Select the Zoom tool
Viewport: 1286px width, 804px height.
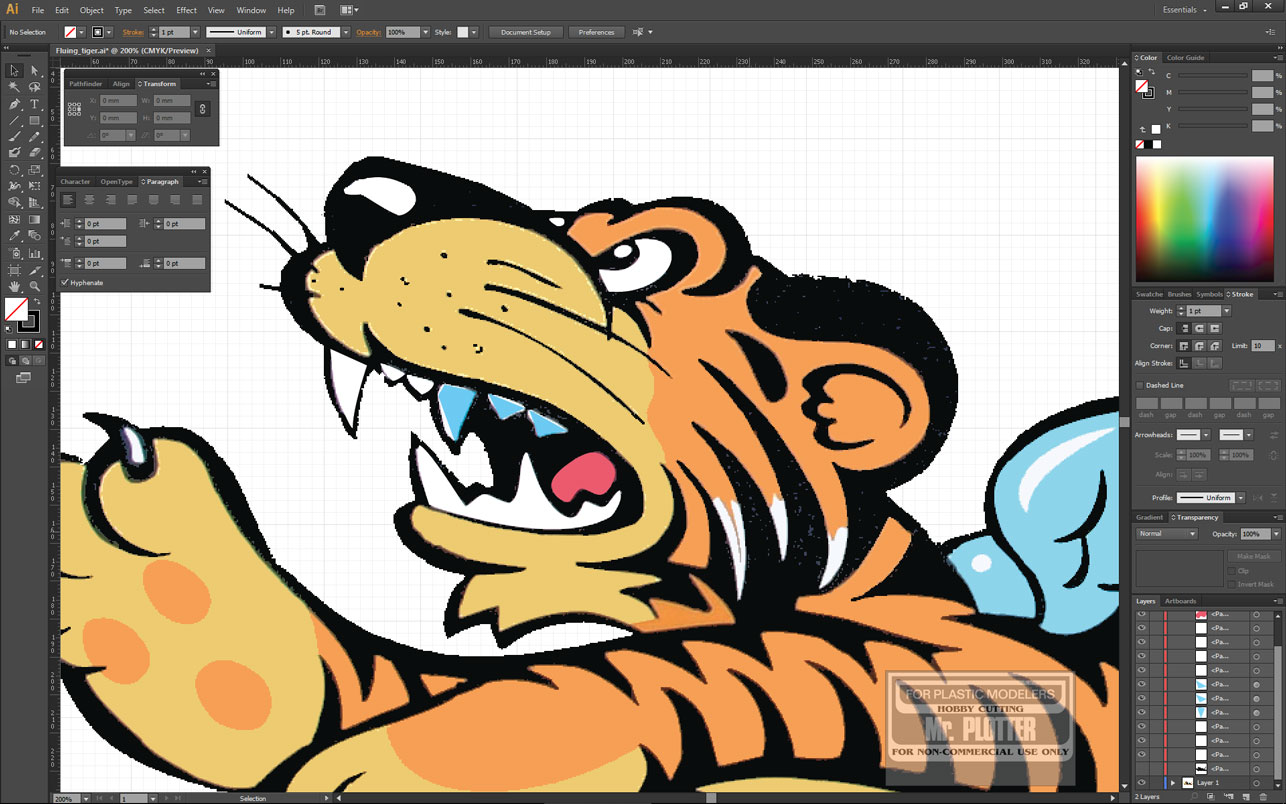point(34,286)
